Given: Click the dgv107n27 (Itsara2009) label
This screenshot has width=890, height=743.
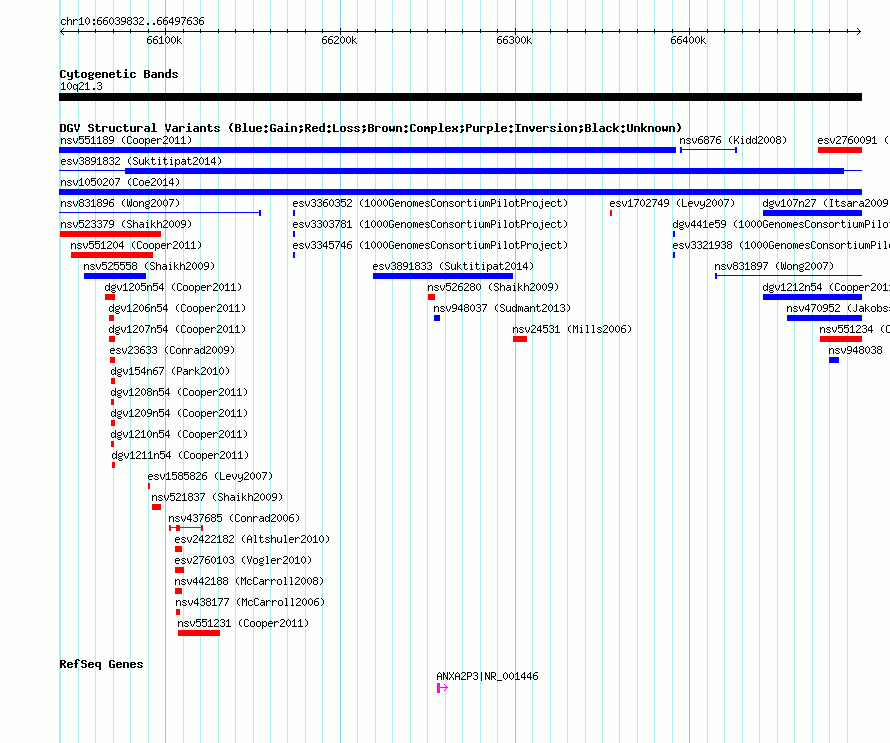Looking at the screenshot, I should [826, 203].
